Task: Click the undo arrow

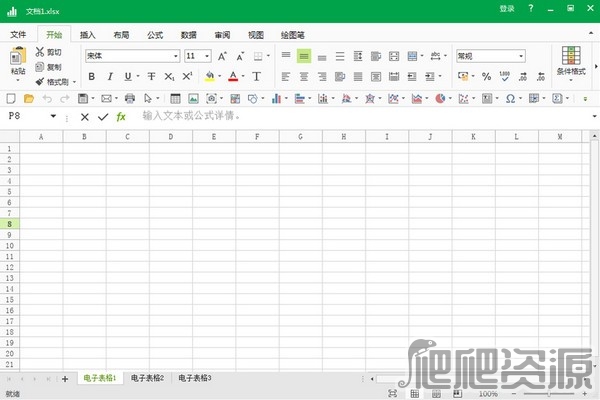Action: point(47,99)
